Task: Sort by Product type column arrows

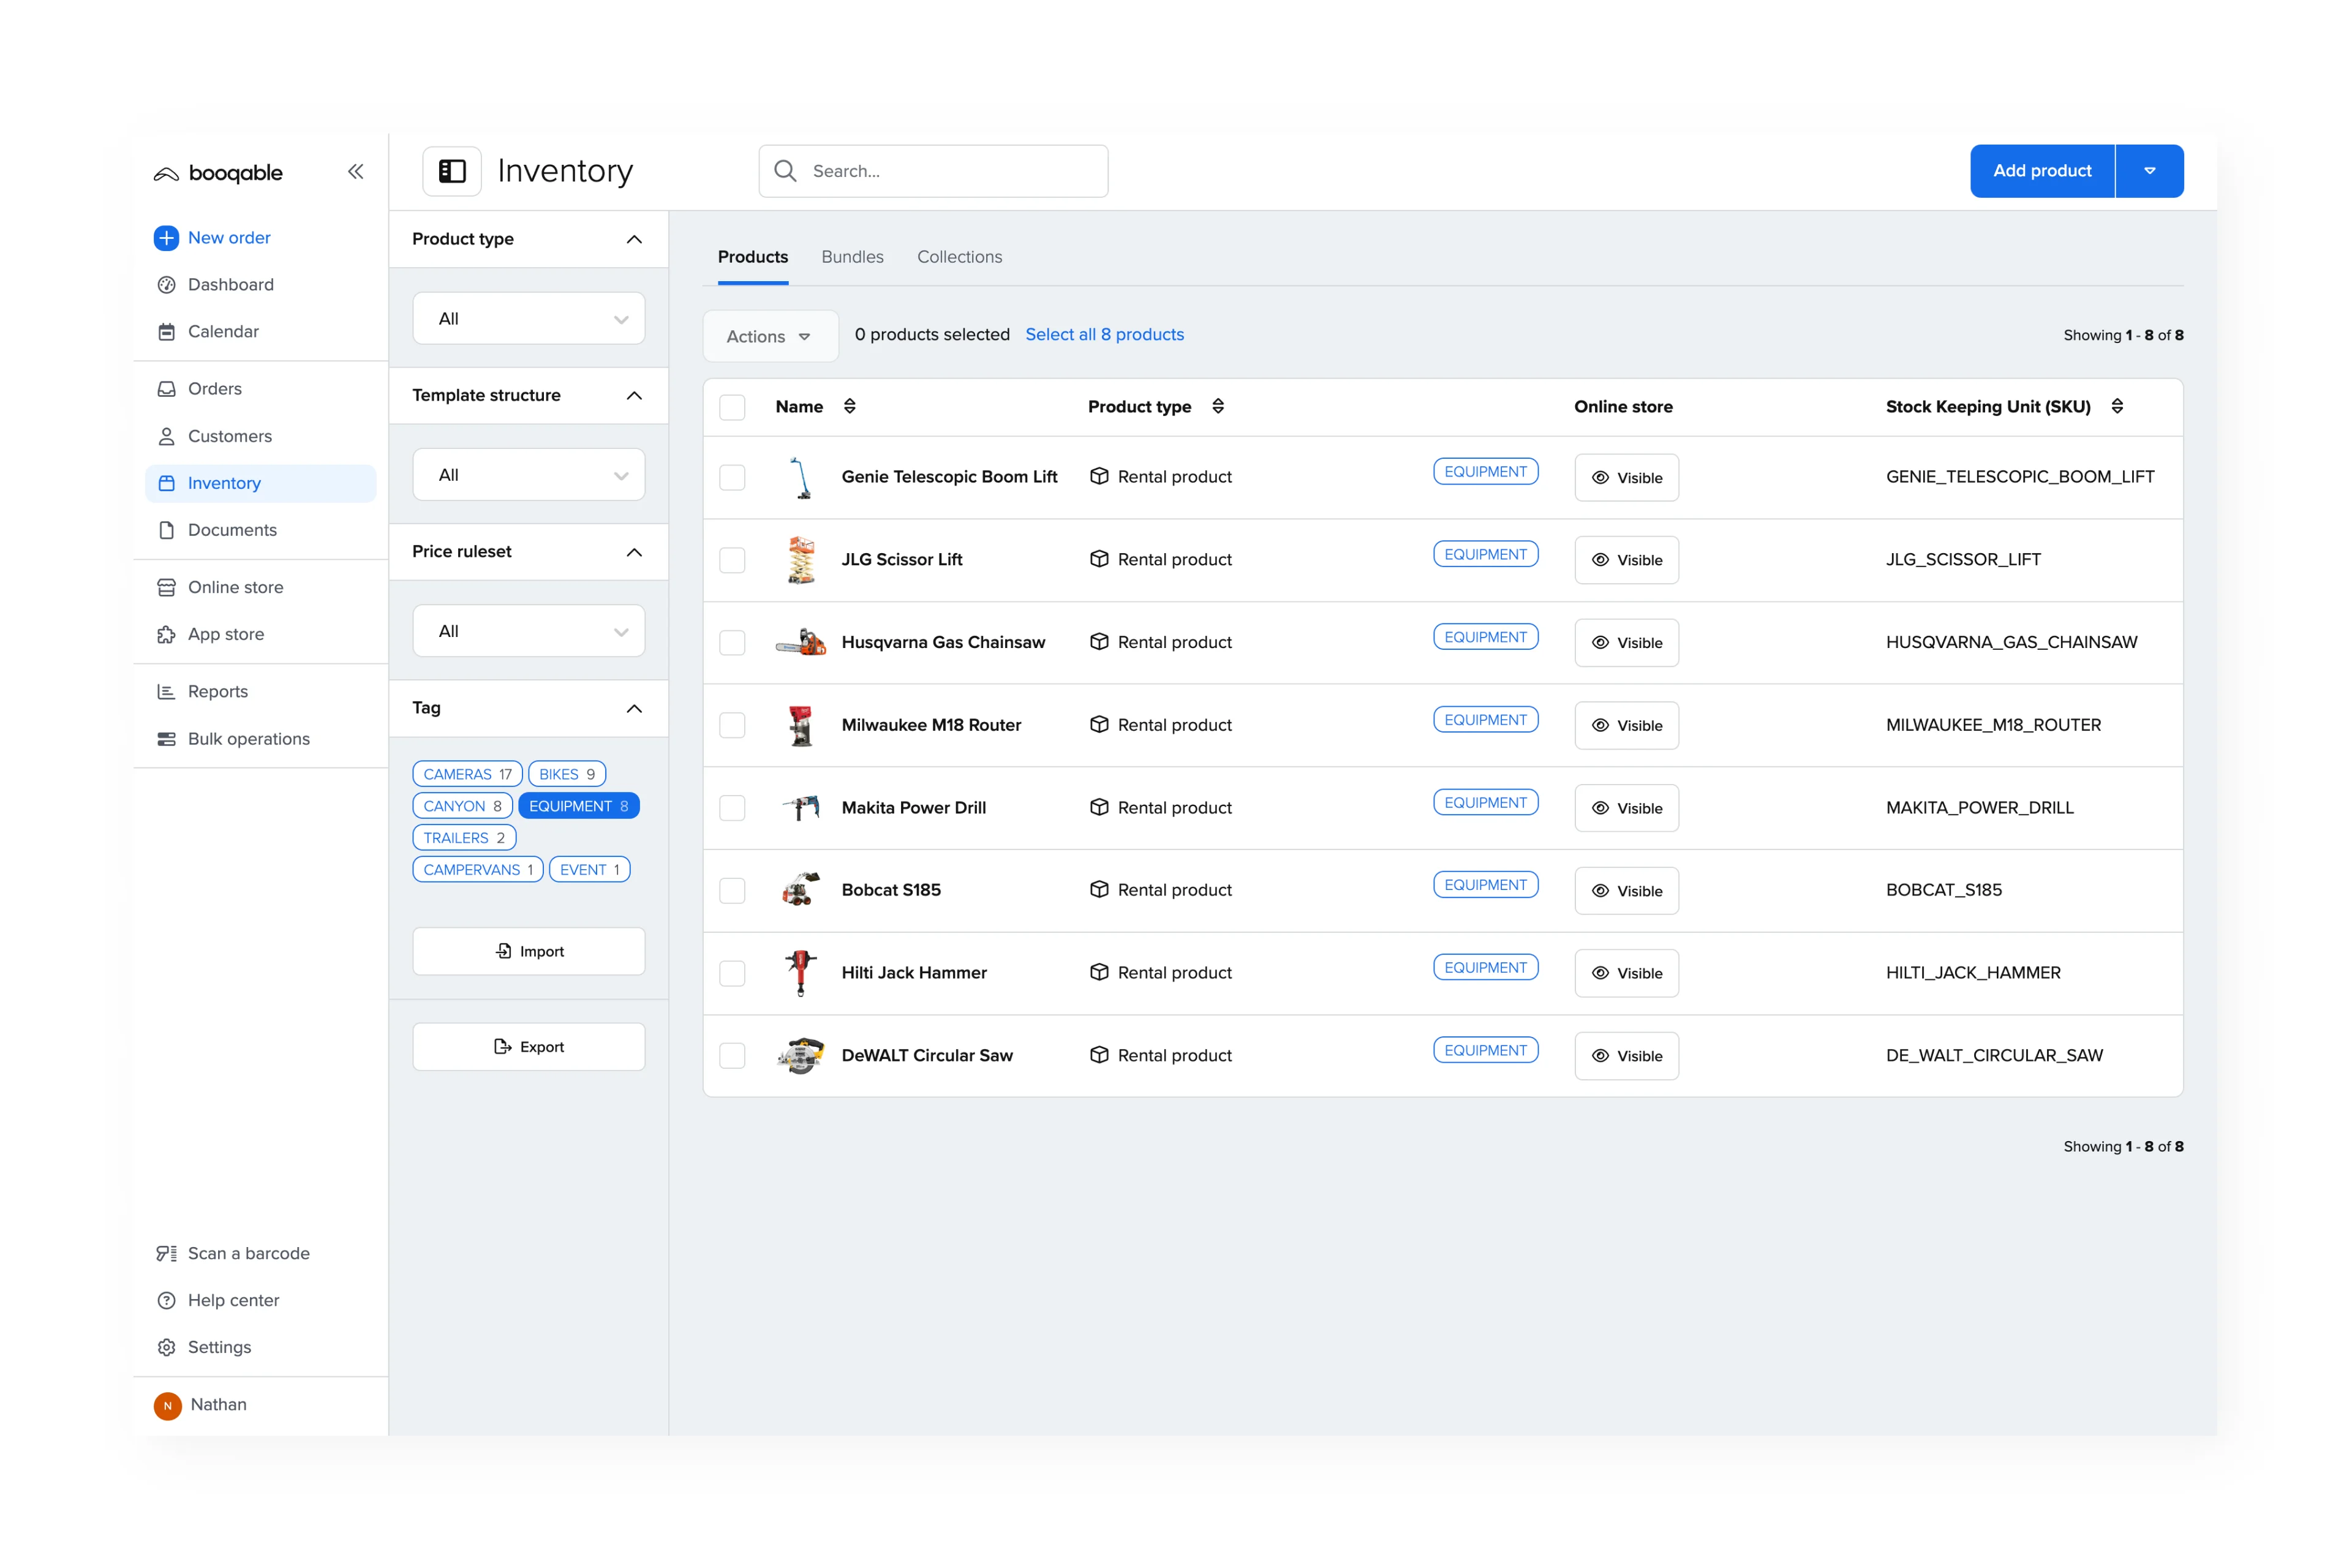Action: 1218,406
